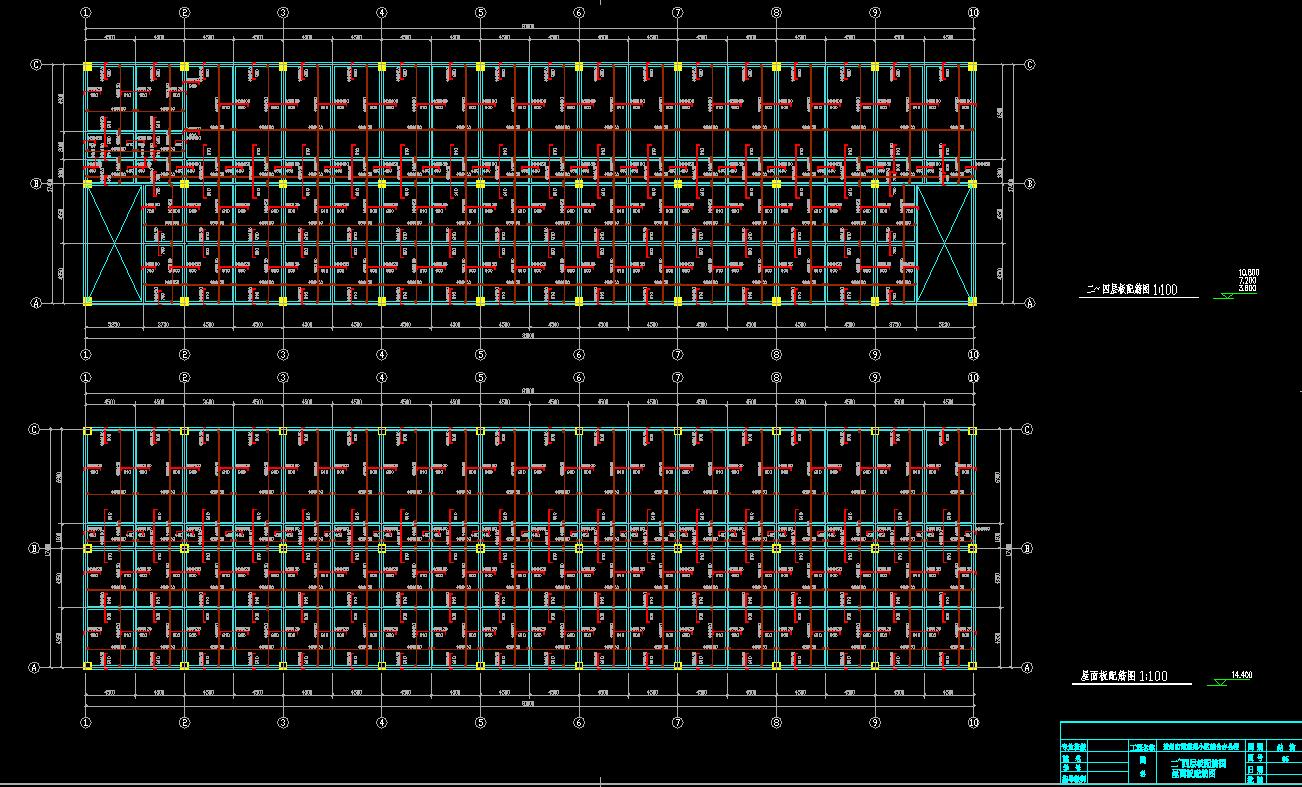Select X-crossed opening at right end of upper plan
The image size is (1302, 787).
coord(944,242)
